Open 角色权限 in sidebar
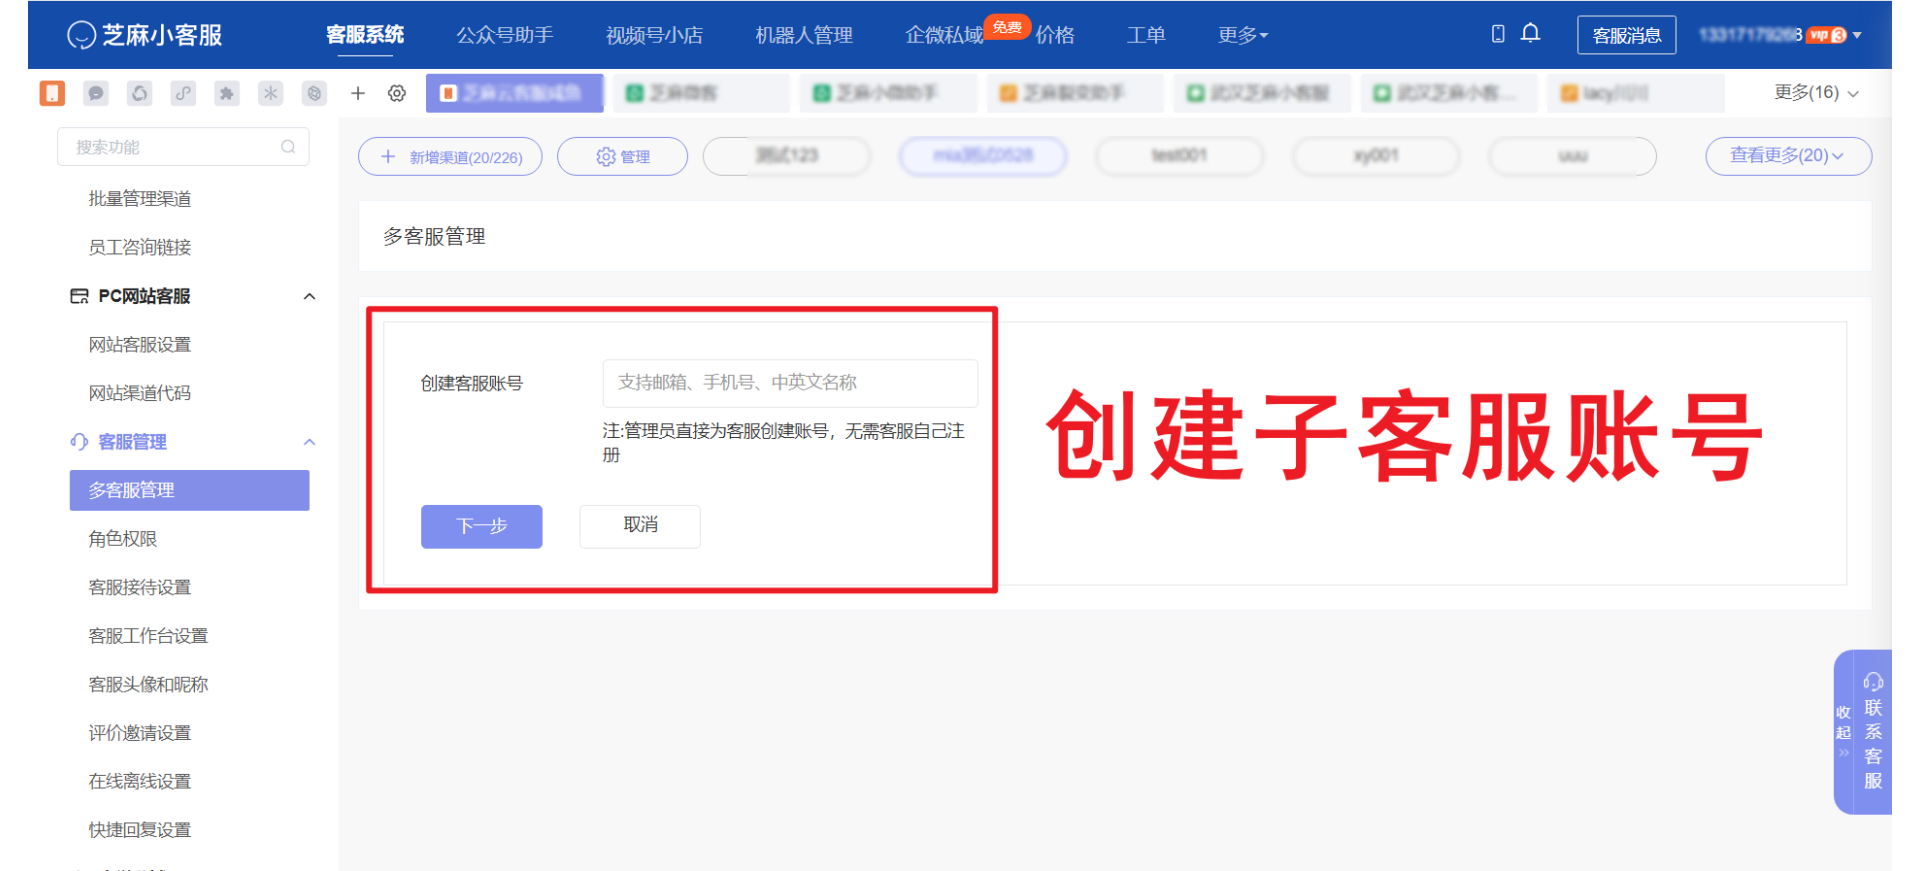1920x871 pixels. [x=123, y=539]
